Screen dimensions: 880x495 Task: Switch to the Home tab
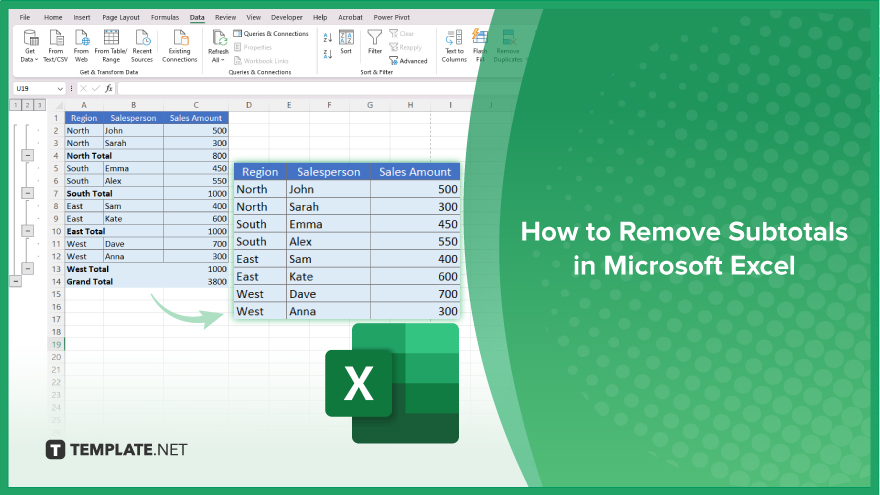53,17
